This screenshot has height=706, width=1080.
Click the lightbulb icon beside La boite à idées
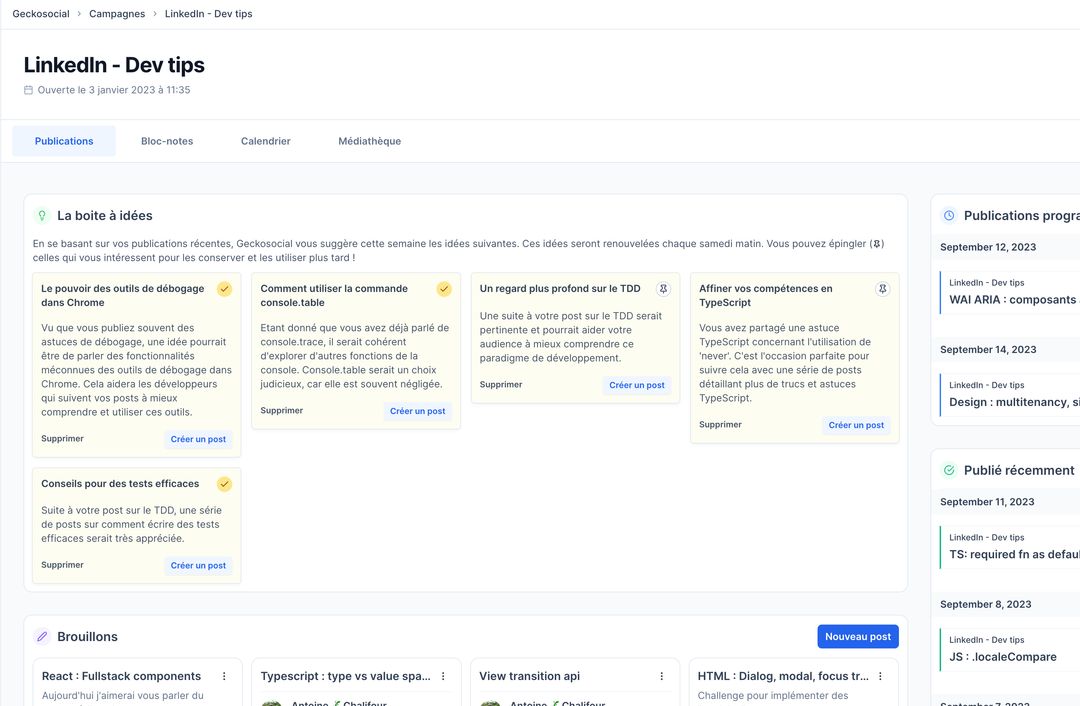coord(42,216)
